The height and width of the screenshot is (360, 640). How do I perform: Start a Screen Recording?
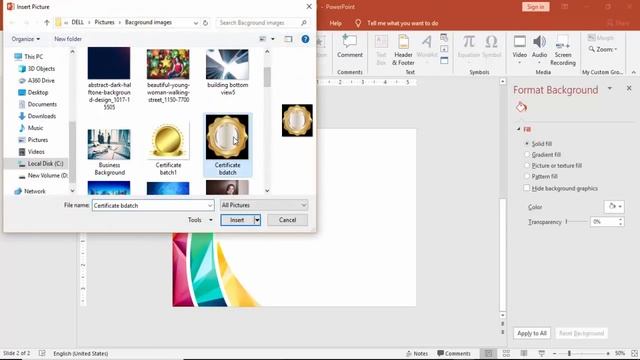(x=563, y=50)
